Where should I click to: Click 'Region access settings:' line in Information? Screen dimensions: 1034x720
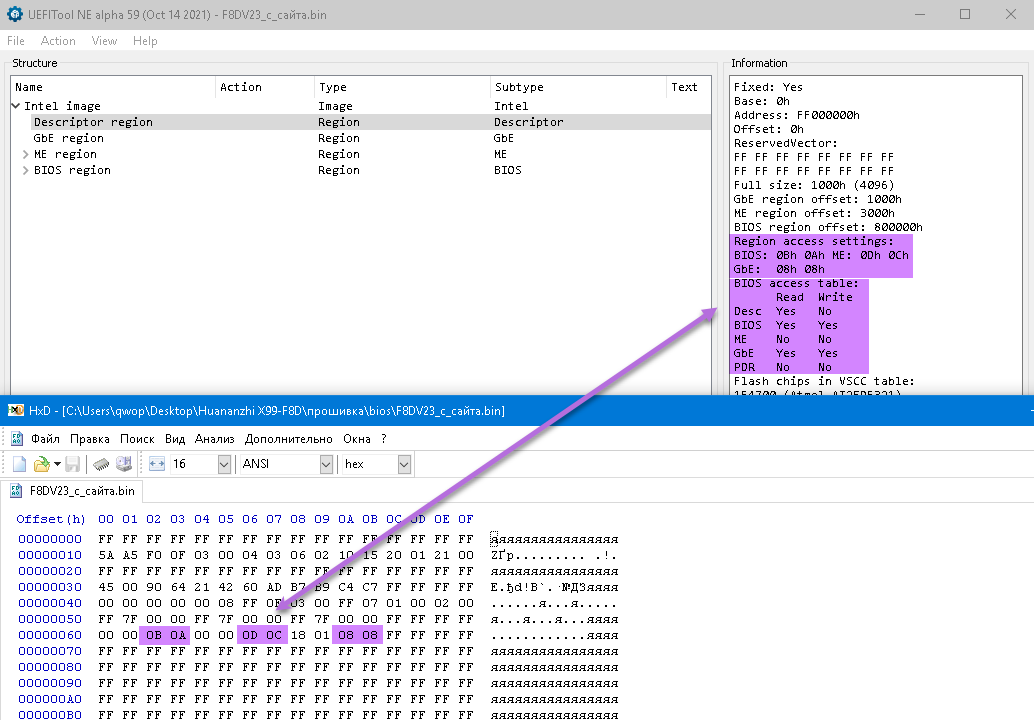click(814, 241)
